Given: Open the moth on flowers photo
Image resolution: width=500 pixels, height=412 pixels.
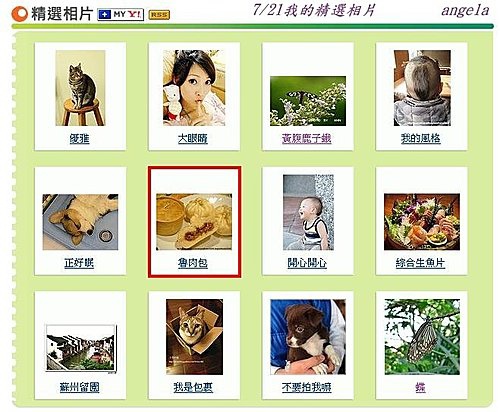Looking at the screenshot, I should point(308,101).
